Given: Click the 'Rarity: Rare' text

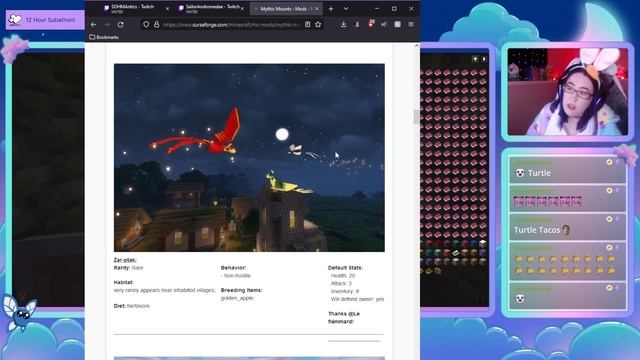Looking at the screenshot, I should tap(128, 268).
